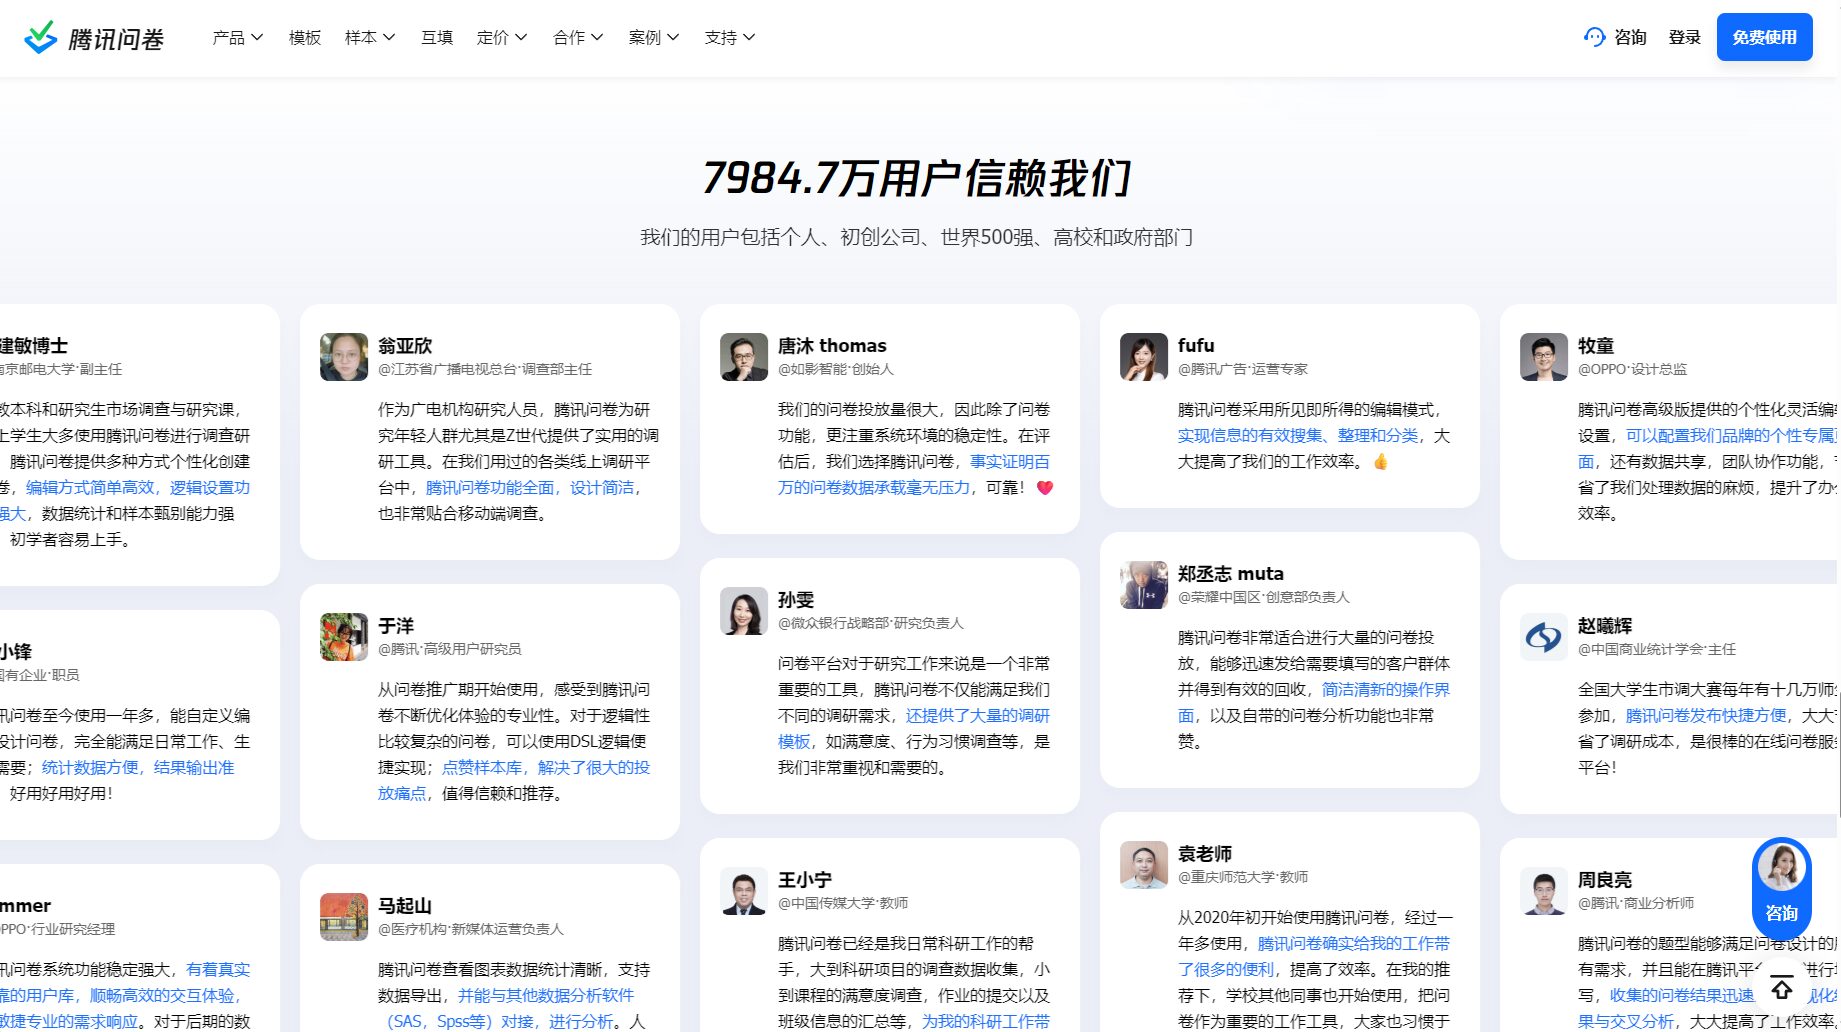Click the Tencent Questionnaire logo
This screenshot has width=1841, height=1032.
(x=94, y=38)
